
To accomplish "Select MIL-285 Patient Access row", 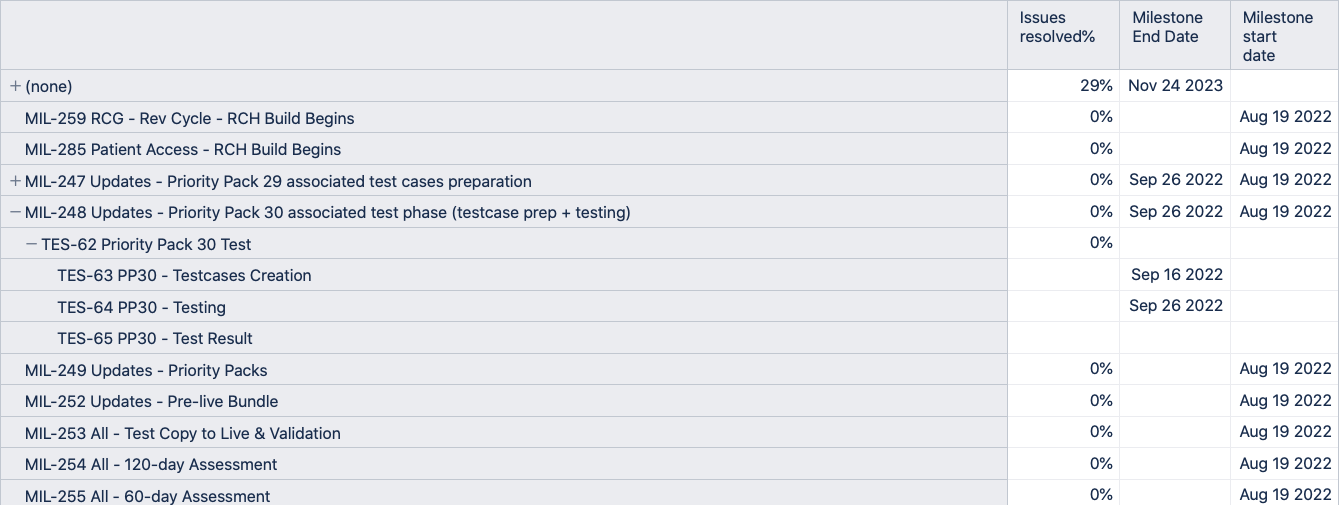I will click(183, 150).
